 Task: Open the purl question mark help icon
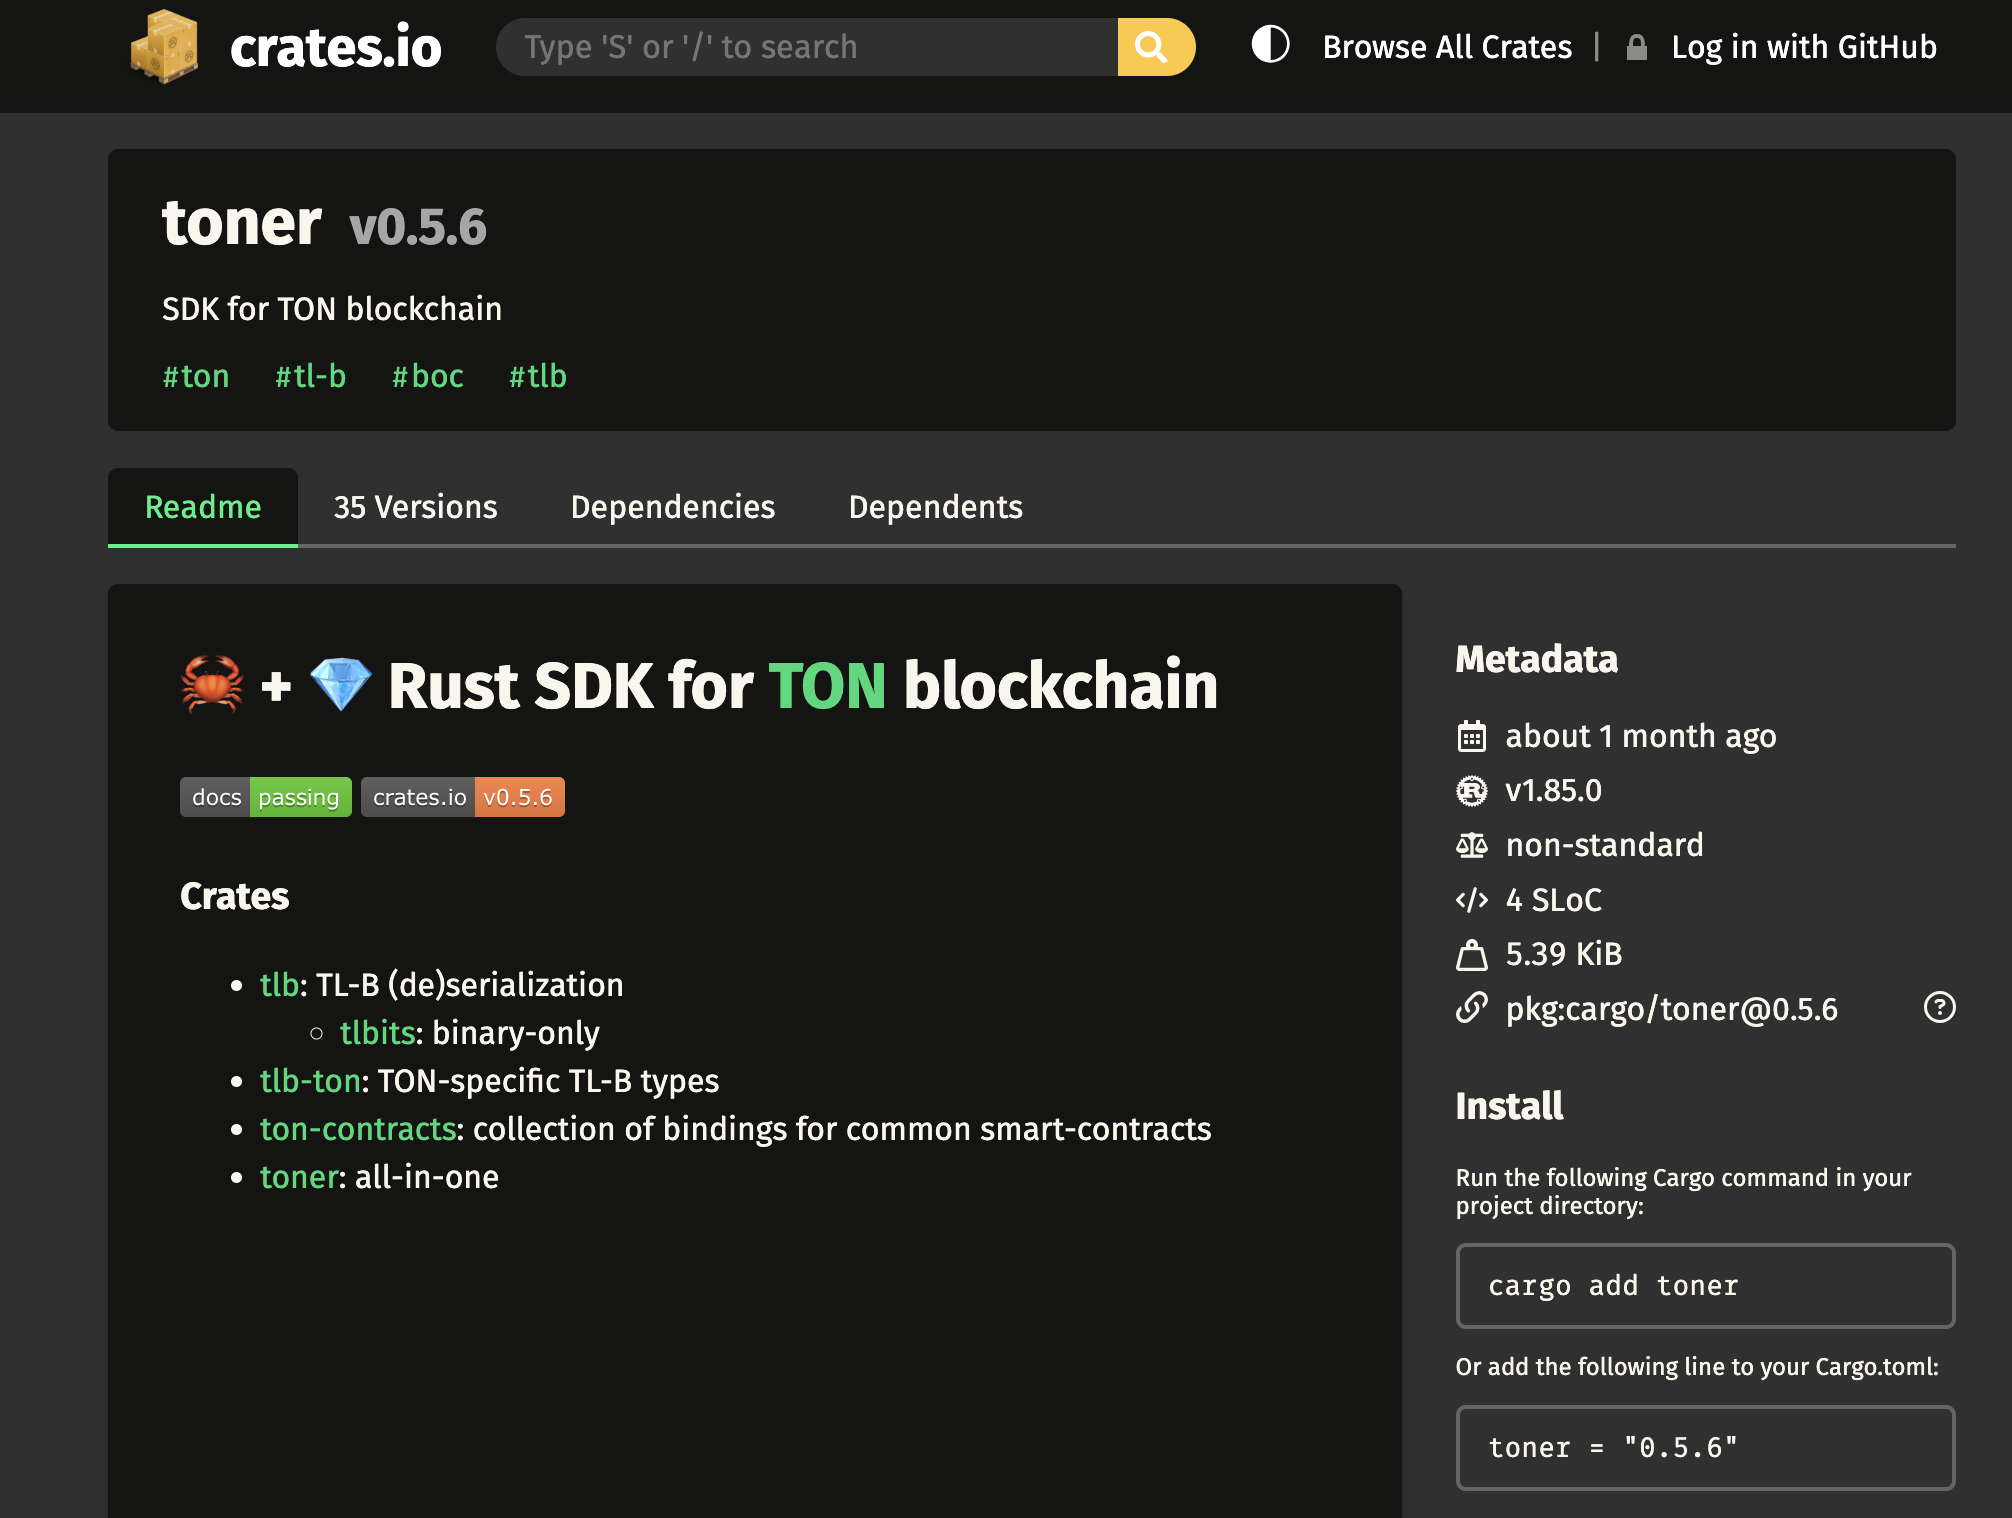tap(1940, 1008)
